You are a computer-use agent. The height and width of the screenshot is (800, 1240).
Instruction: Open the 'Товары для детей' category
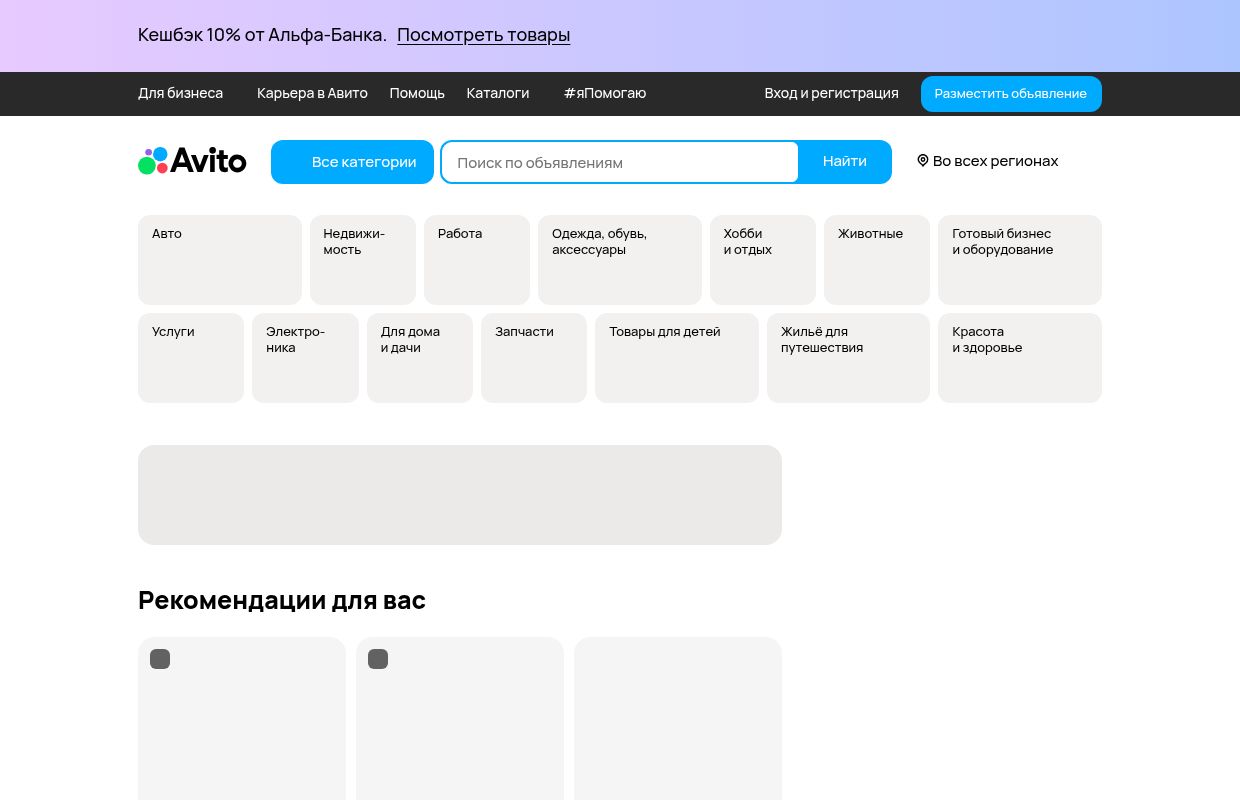pyautogui.click(x=677, y=357)
